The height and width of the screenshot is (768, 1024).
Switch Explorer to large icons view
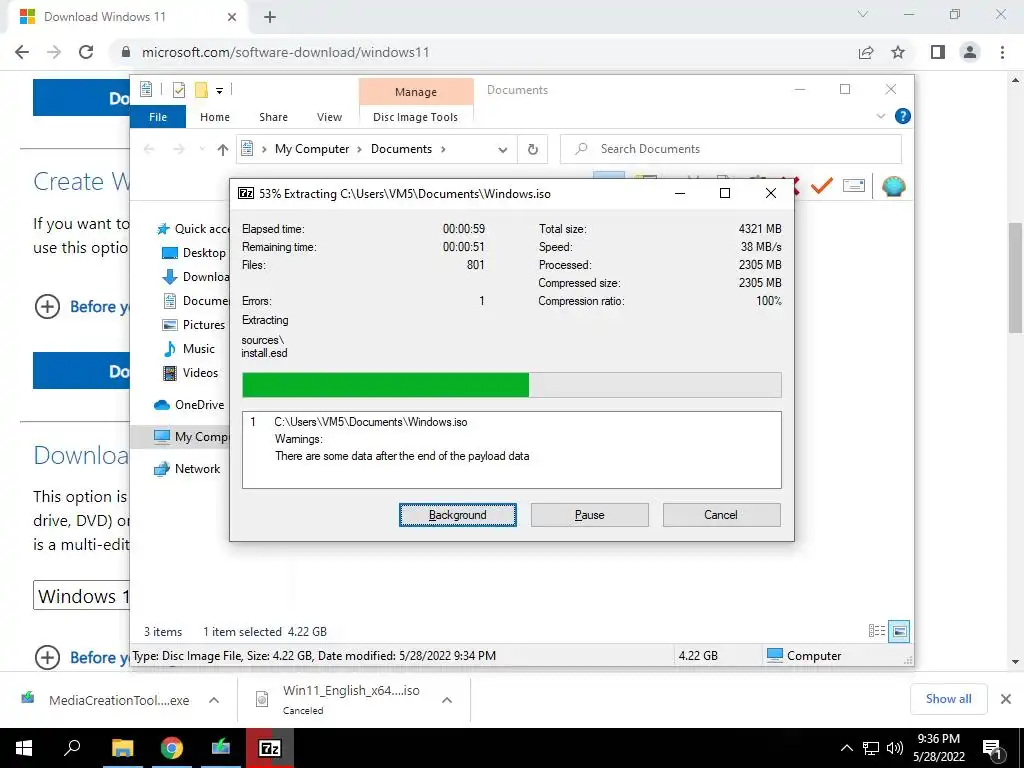click(899, 631)
